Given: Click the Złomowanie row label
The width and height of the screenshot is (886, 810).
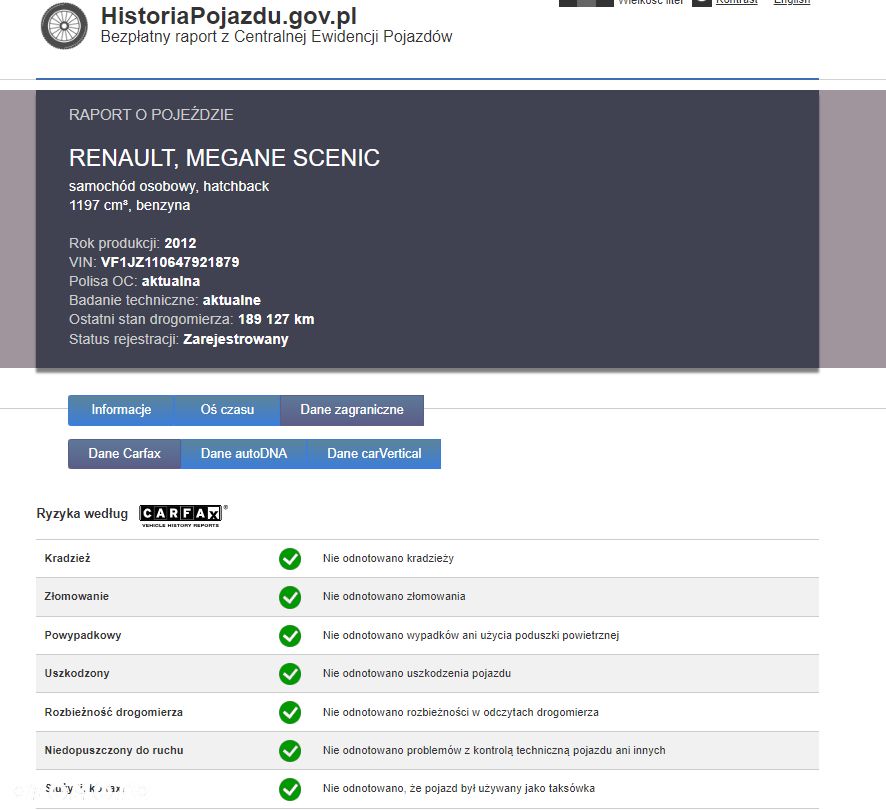Looking at the screenshot, I should point(76,596).
